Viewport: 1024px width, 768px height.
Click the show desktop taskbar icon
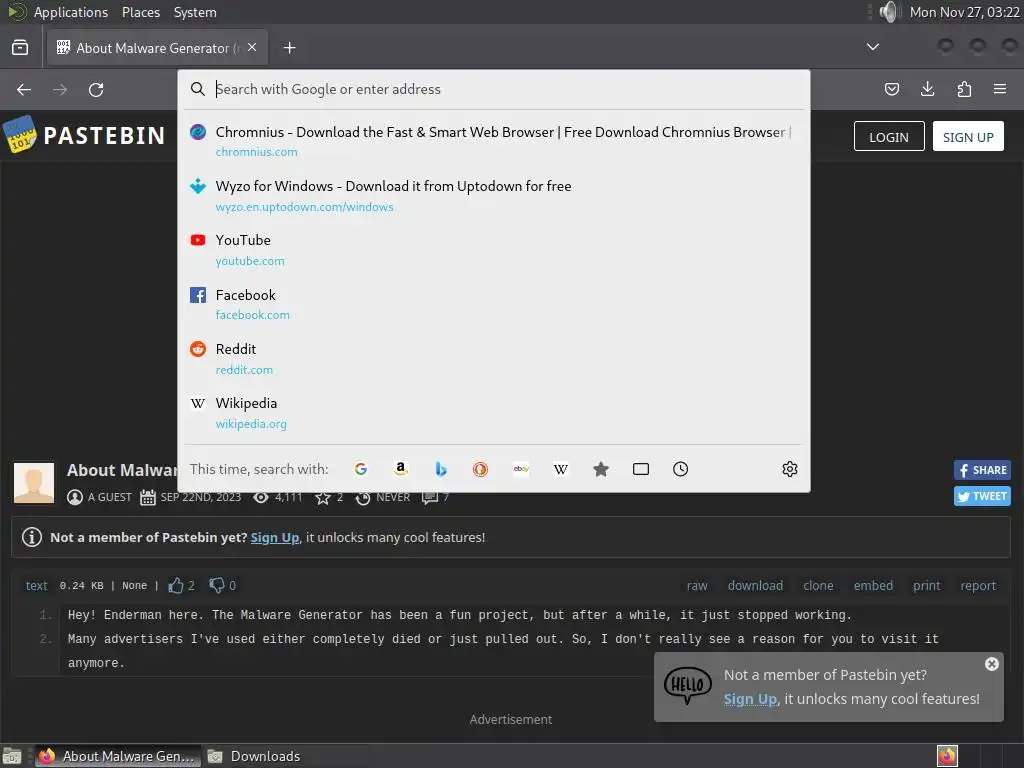12,756
